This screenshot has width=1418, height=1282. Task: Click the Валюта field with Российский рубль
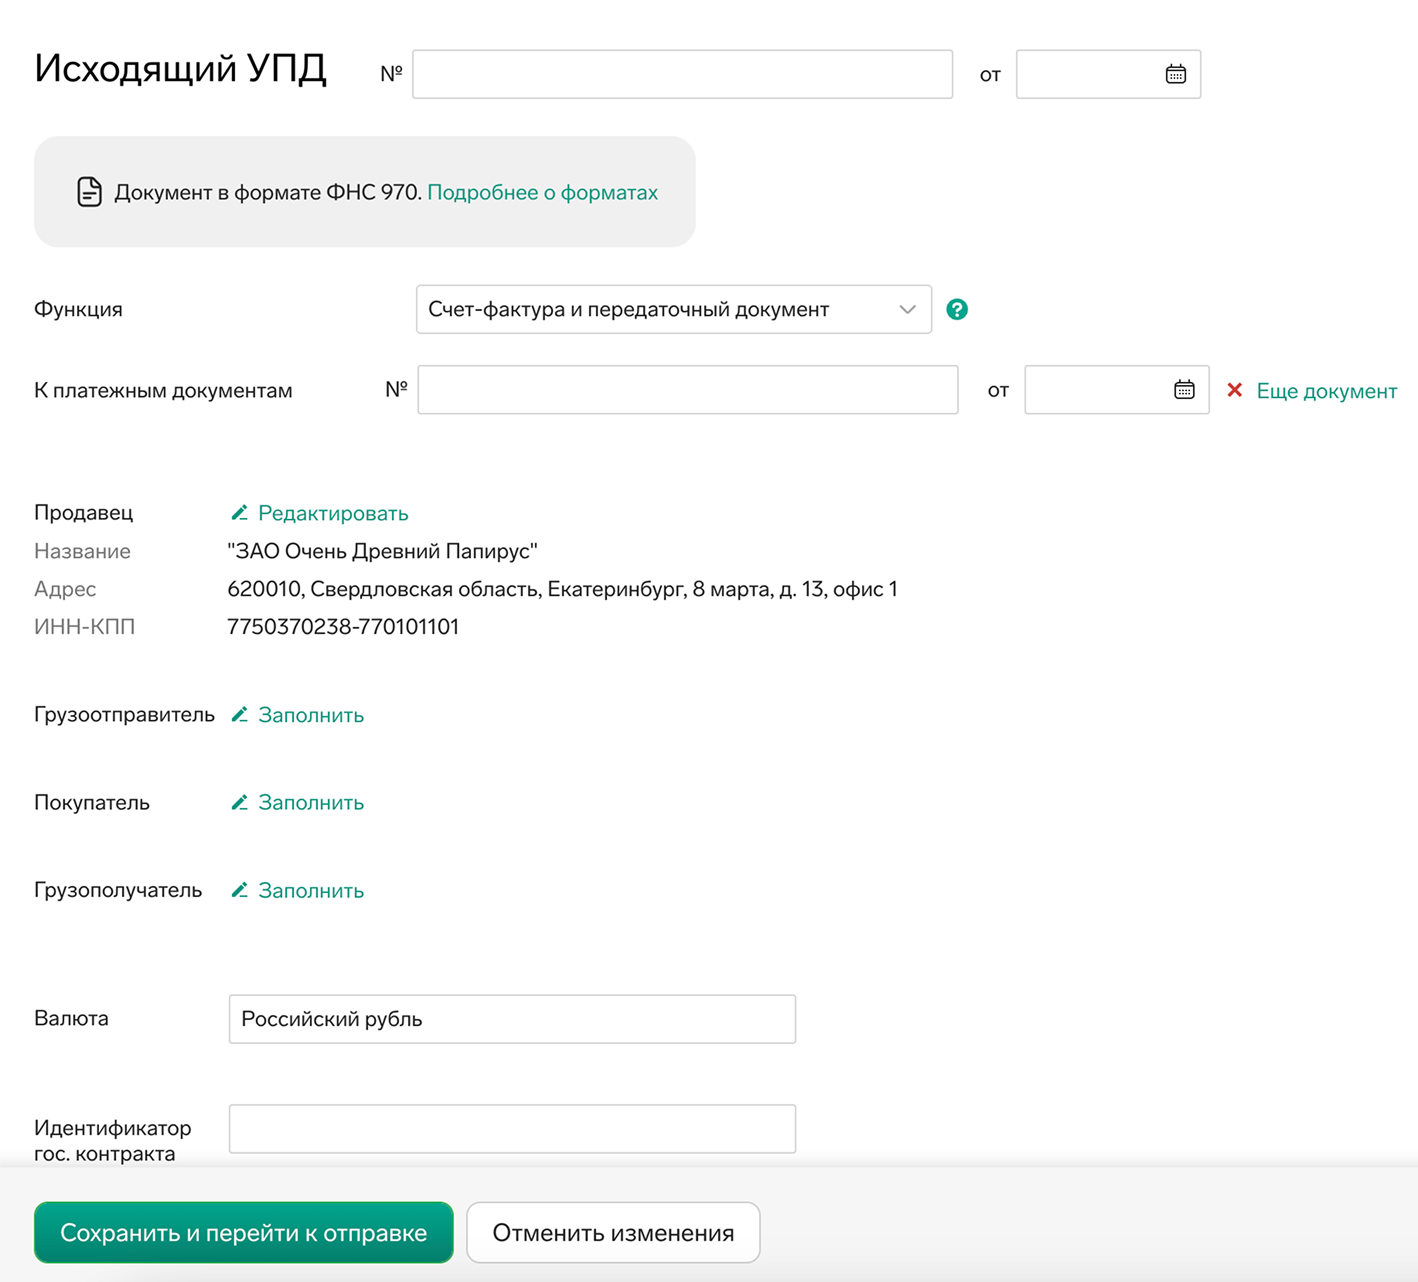point(512,1019)
